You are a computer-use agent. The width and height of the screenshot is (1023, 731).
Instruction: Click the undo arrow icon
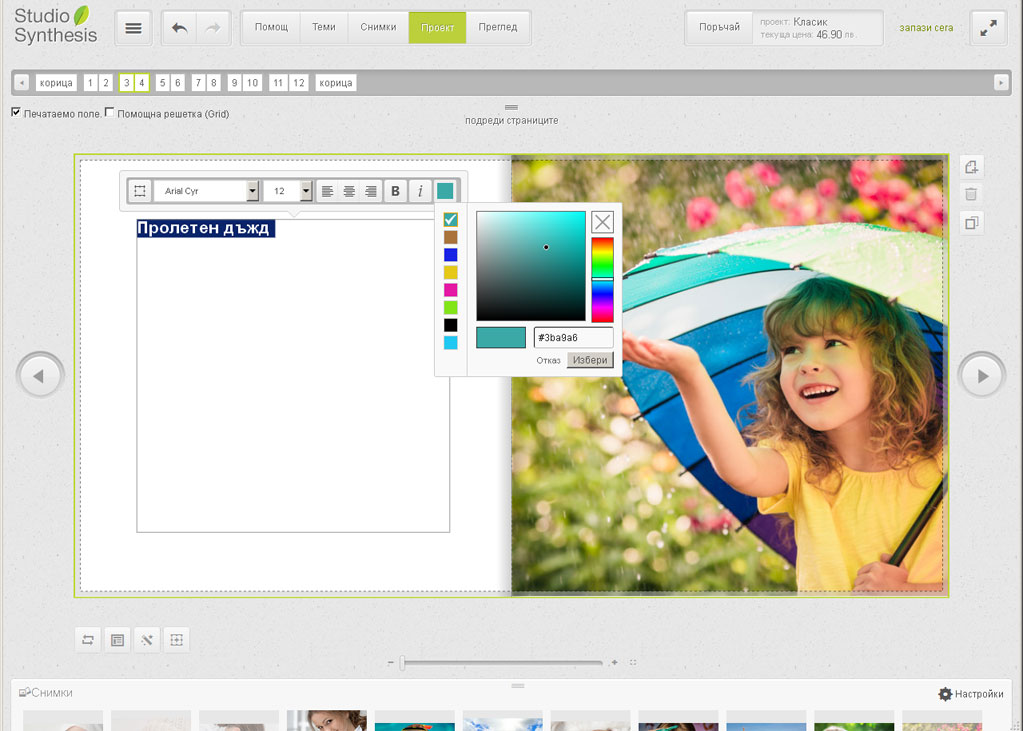click(180, 28)
